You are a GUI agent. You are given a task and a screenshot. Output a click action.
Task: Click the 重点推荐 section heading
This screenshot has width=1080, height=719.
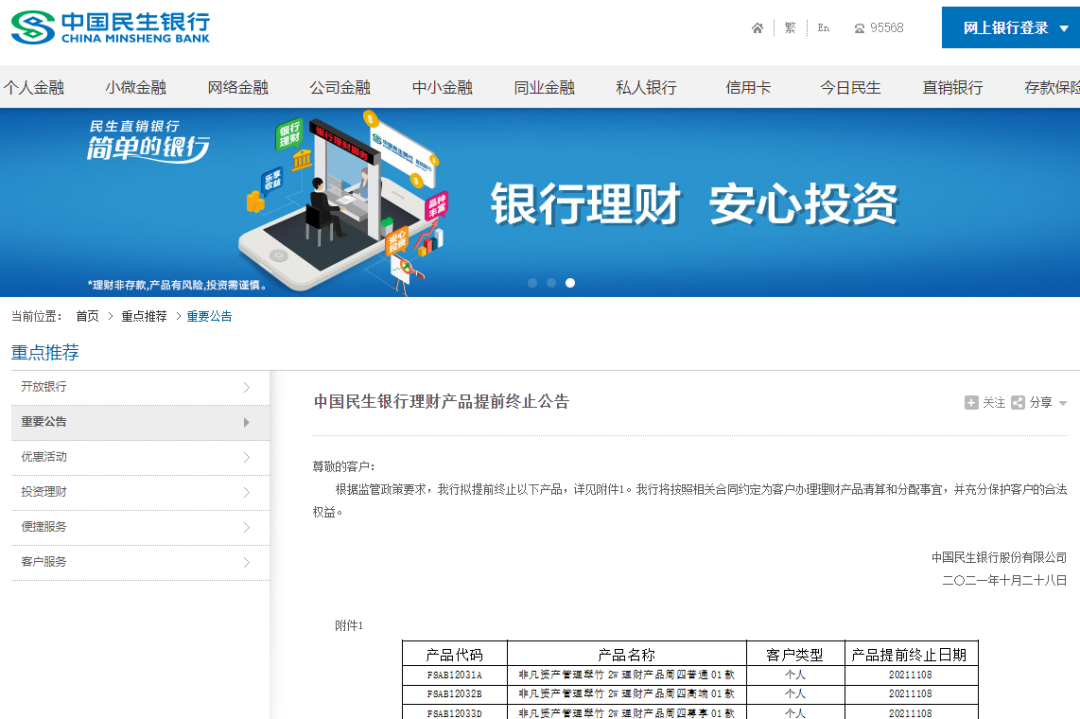coord(45,353)
